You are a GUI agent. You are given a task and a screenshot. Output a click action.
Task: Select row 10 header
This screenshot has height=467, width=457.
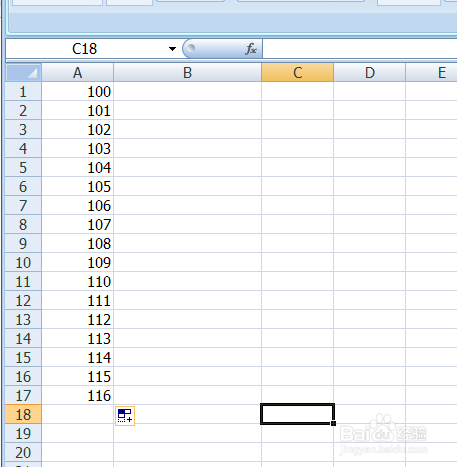click(x=23, y=262)
